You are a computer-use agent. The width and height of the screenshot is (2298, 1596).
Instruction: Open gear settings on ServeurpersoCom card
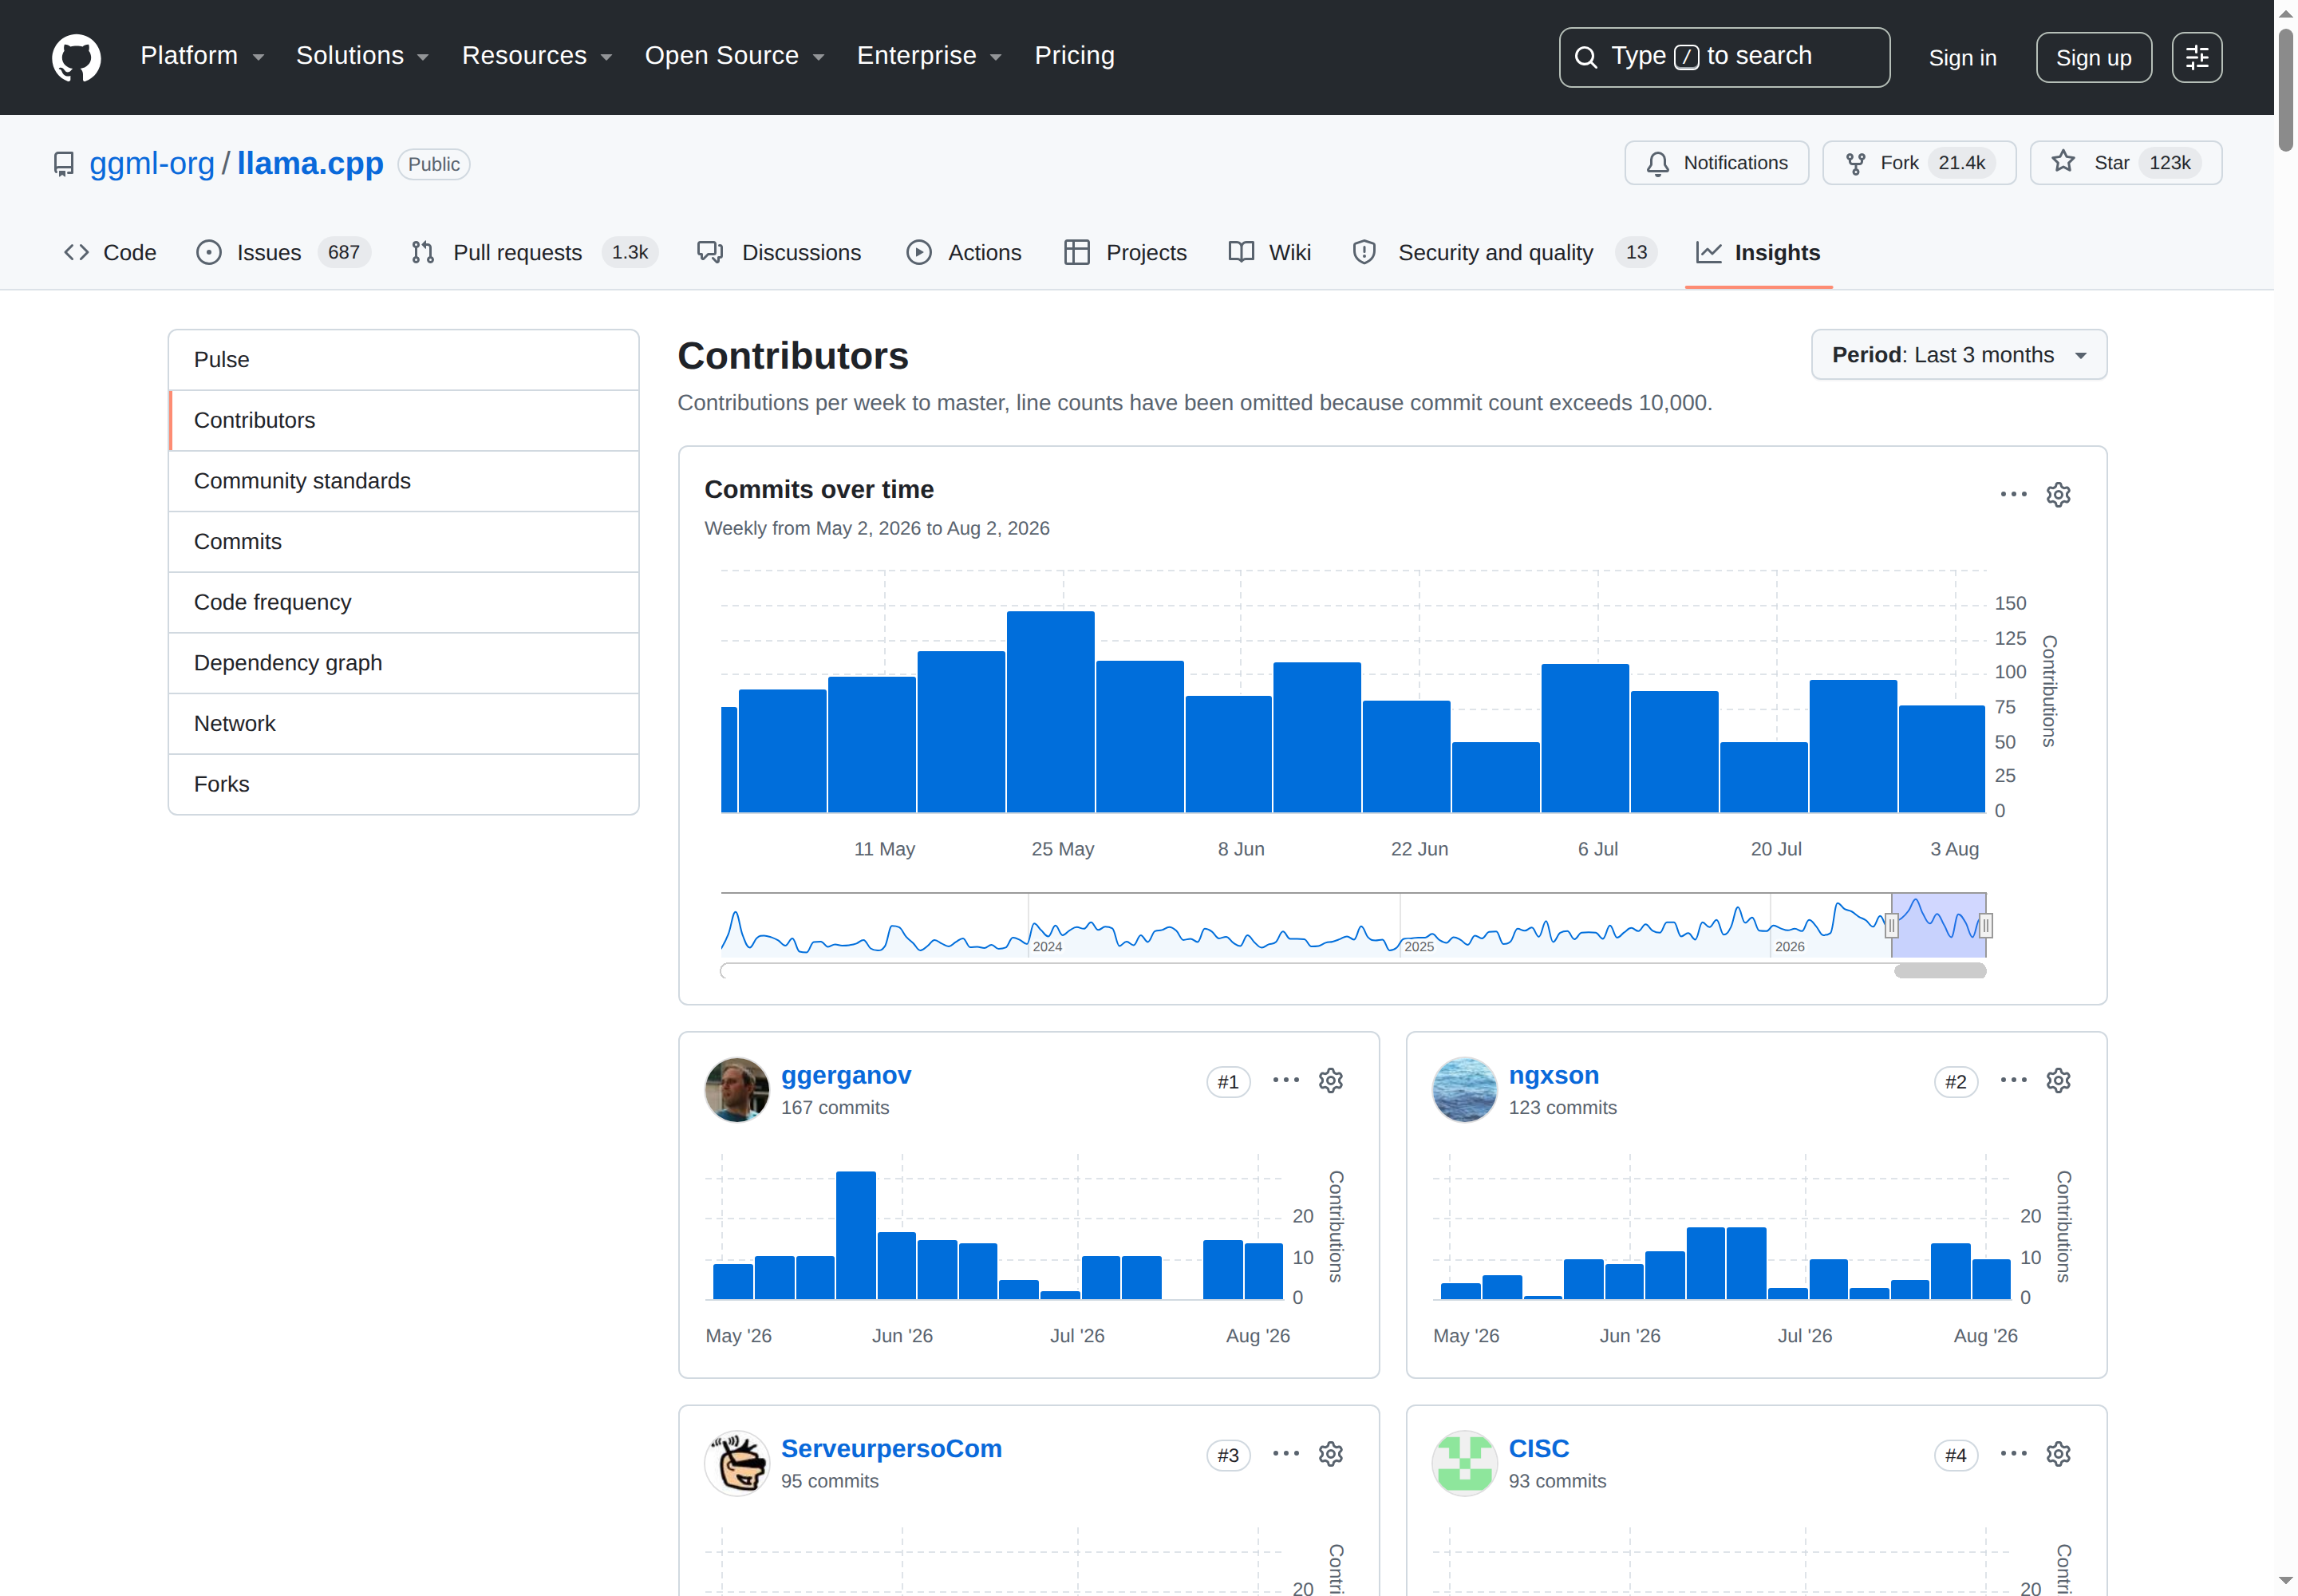1330,1454
